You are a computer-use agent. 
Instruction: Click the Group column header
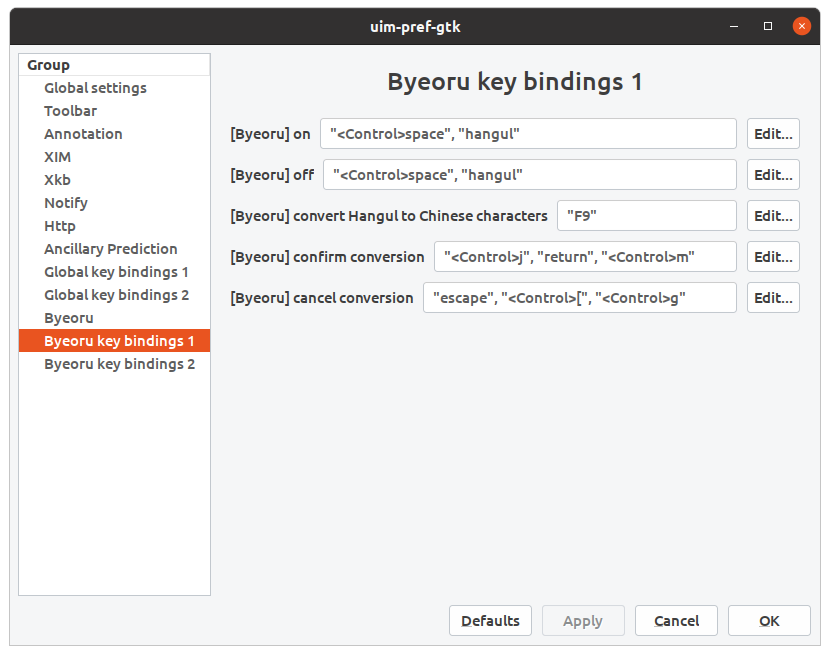(114, 65)
